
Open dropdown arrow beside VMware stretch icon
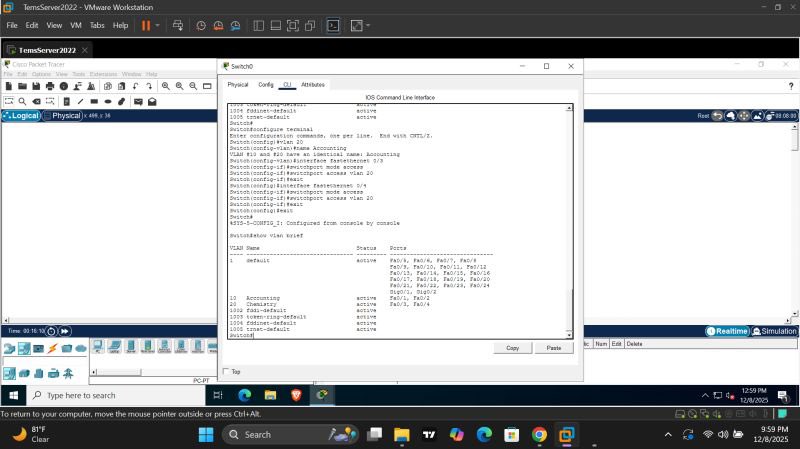pos(368,26)
